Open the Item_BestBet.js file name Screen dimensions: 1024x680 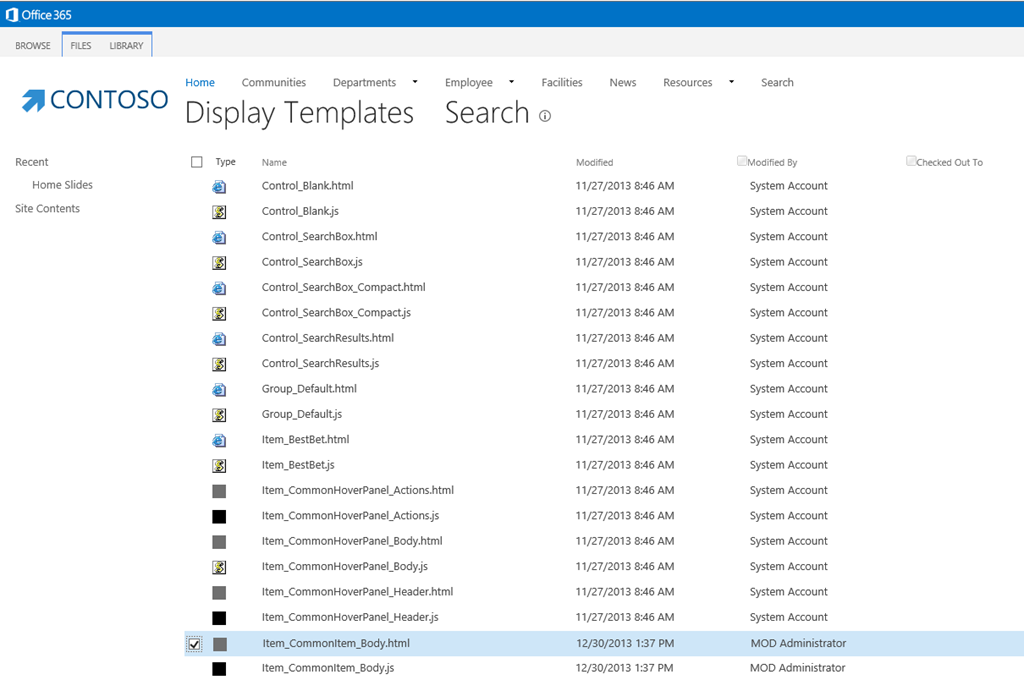click(x=298, y=465)
